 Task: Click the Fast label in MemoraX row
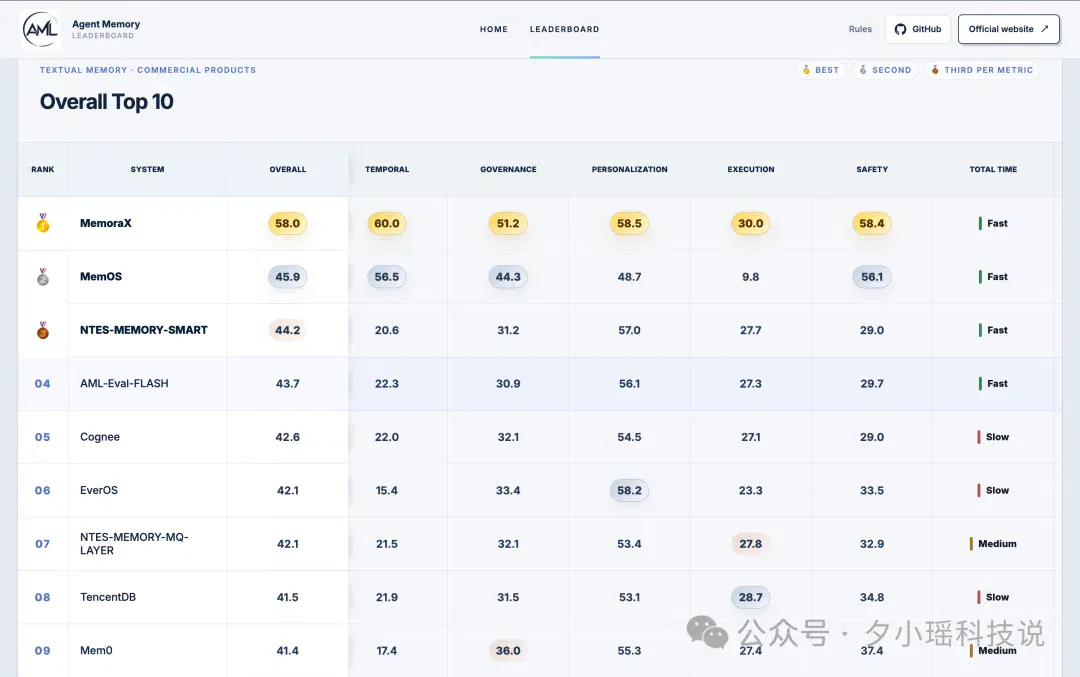click(997, 223)
